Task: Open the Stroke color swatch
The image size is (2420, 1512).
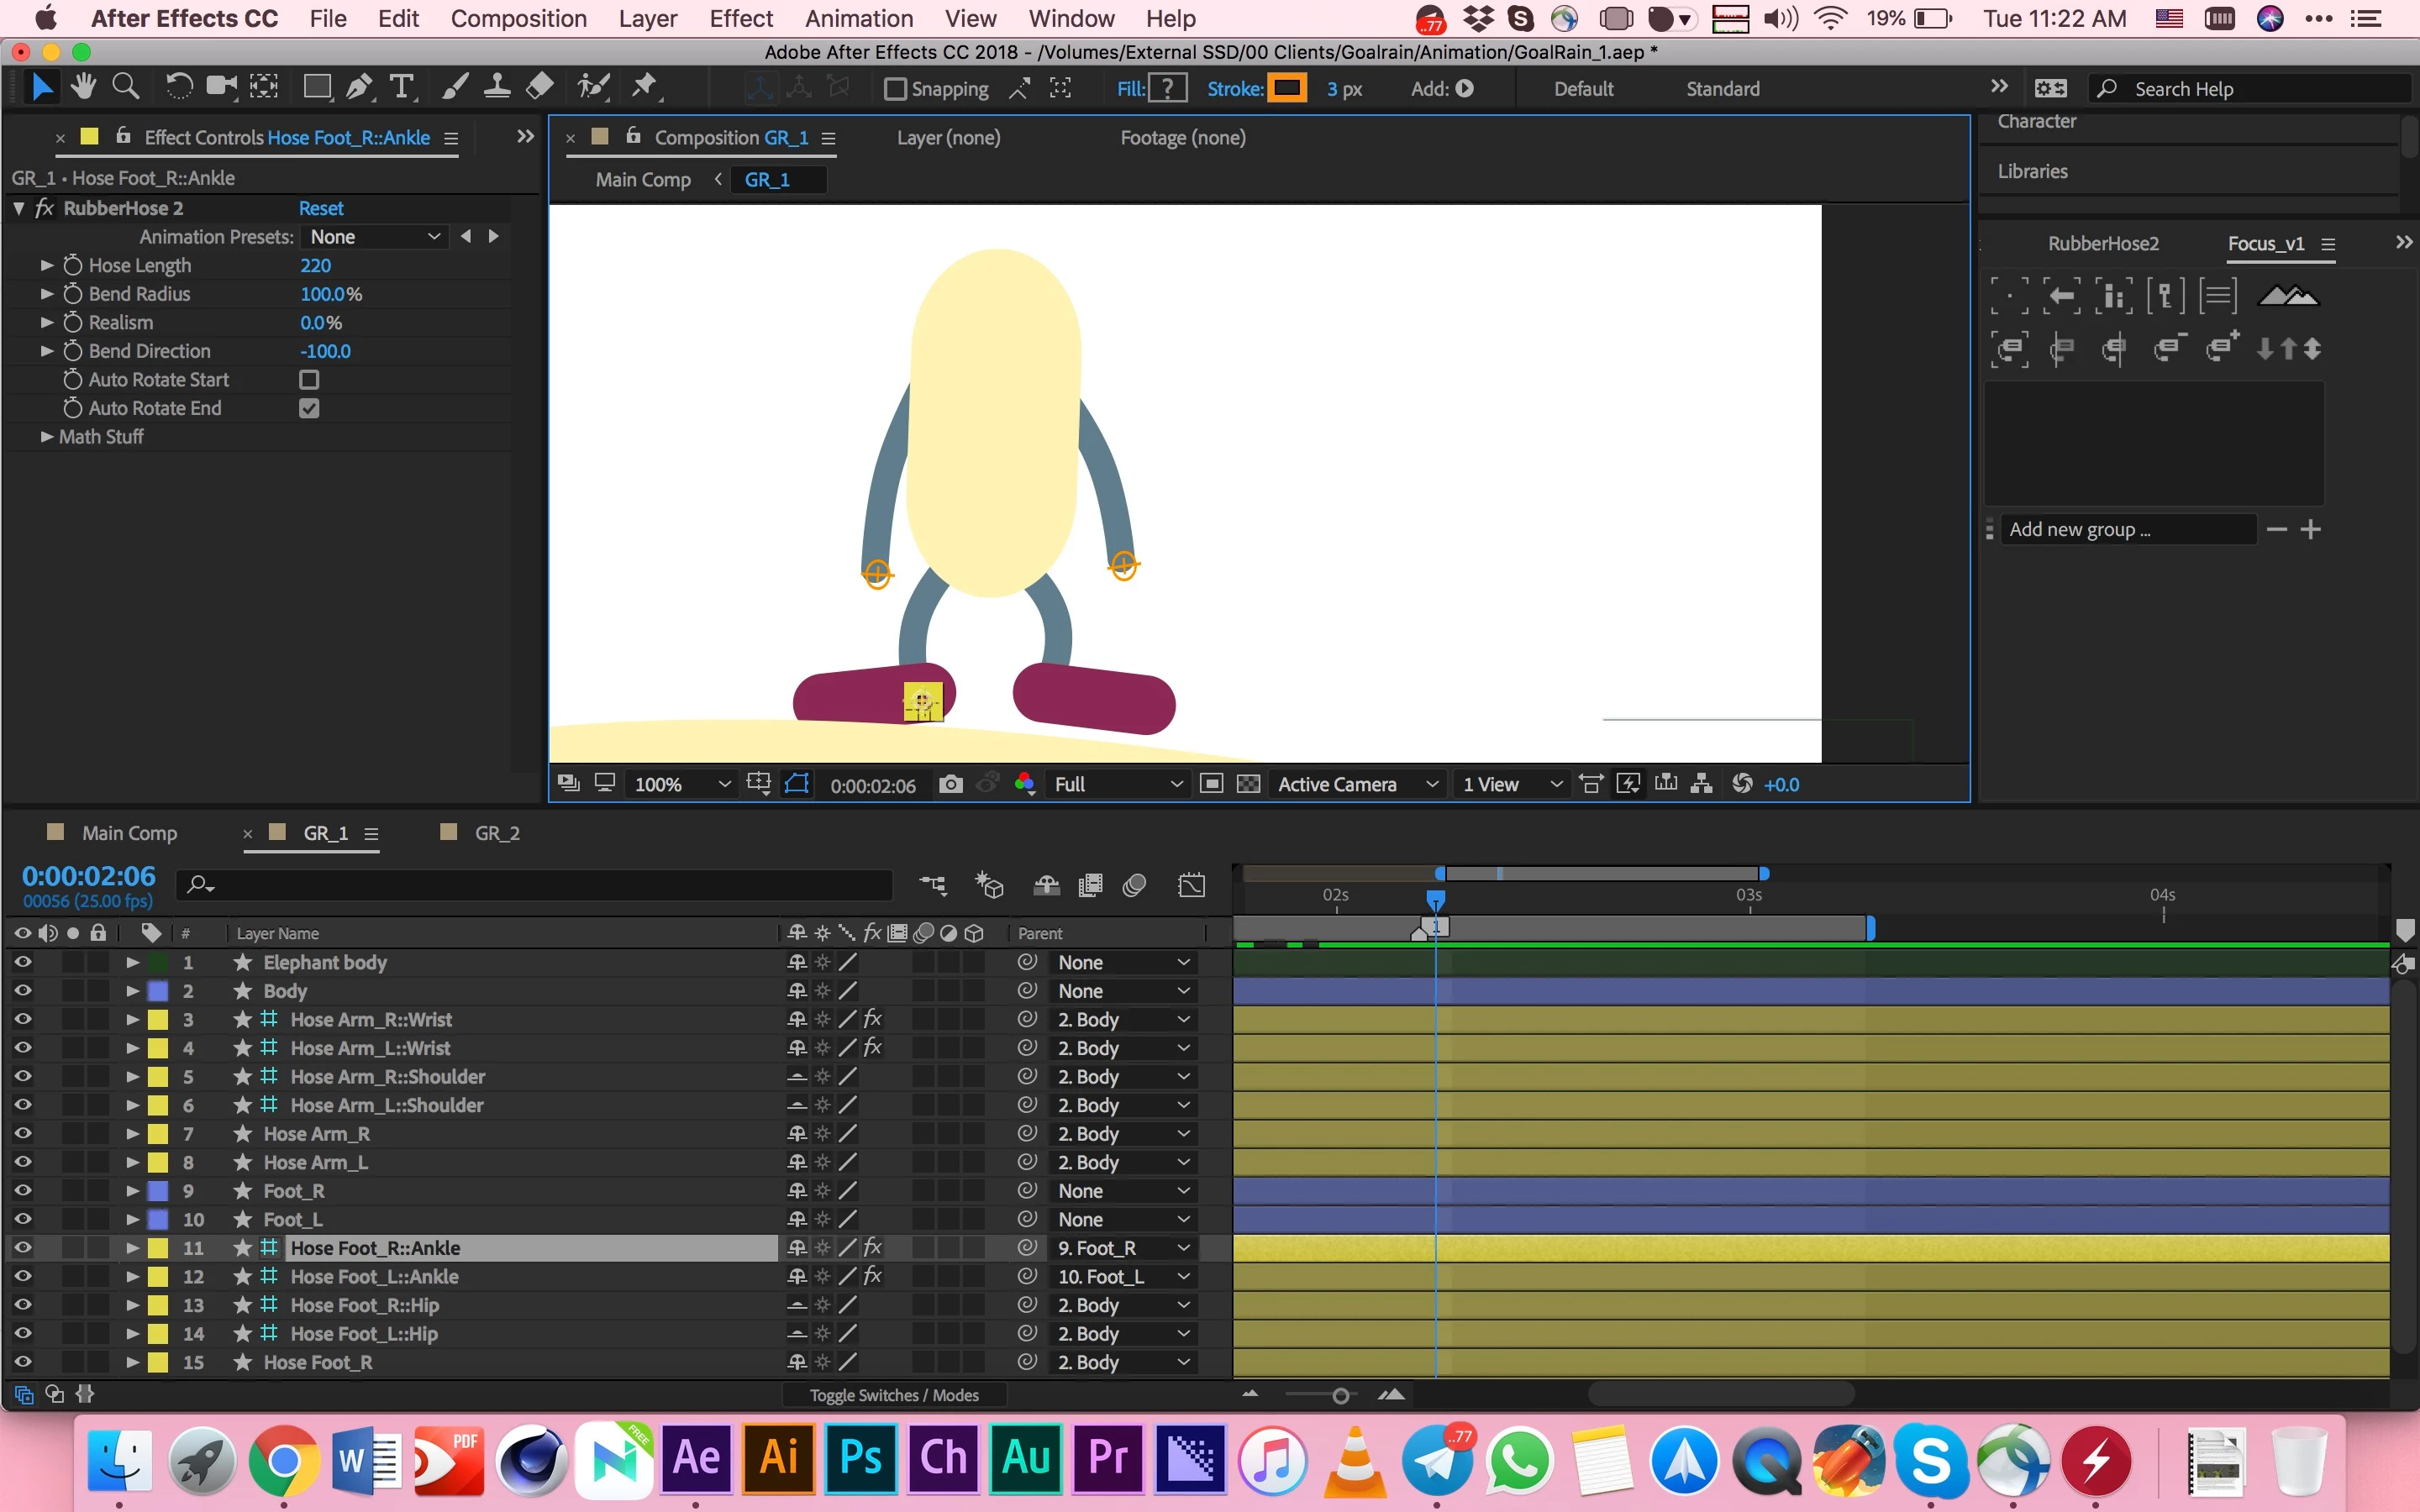Action: [1287, 88]
